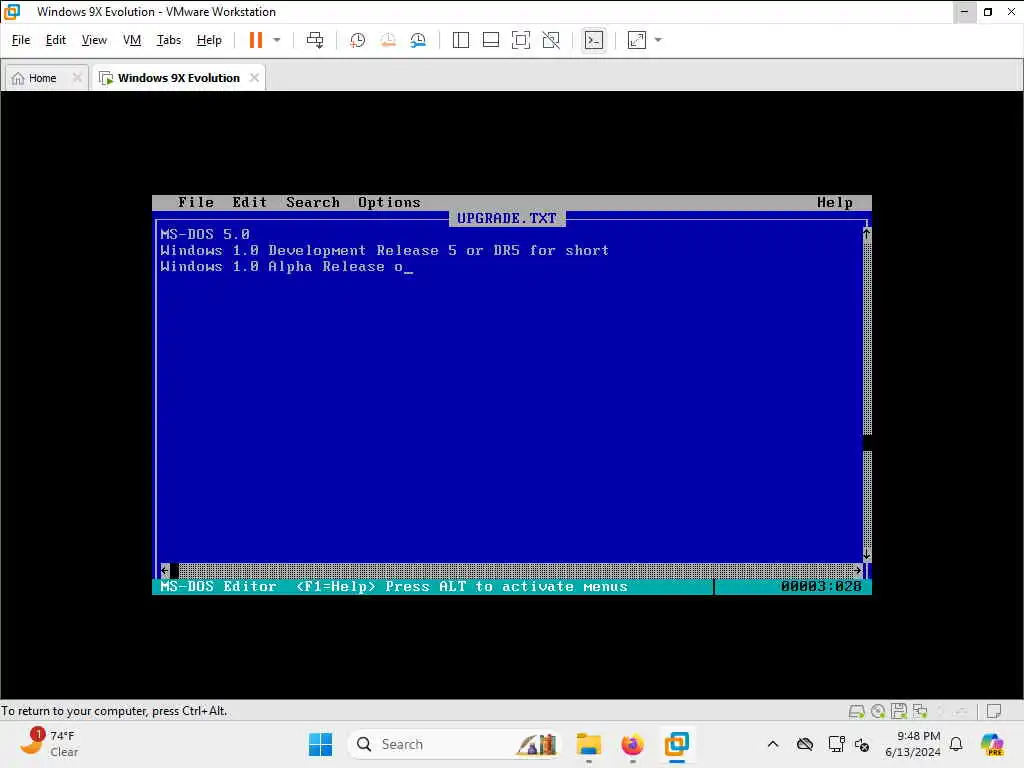Viewport: 1024px width, 768px height.
Task: Click the editor's horizontal scrollbar left arrow
Action: click(165, 570)
